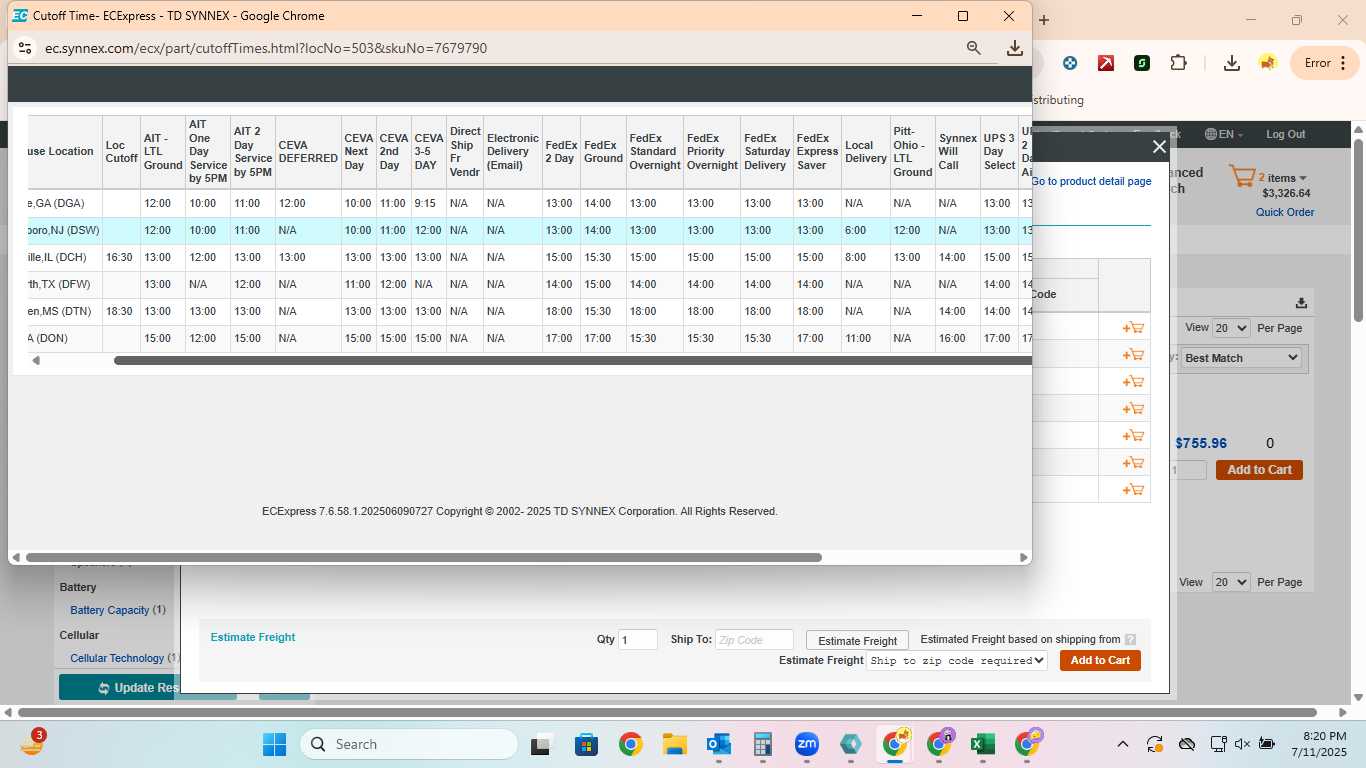This screenshot has width=1366, height=768.
Task: Click the red pickaxe extension icon
Action: click(1106, 63)
